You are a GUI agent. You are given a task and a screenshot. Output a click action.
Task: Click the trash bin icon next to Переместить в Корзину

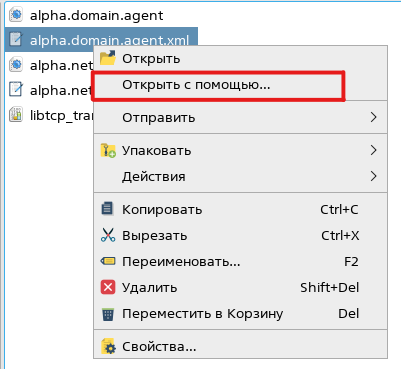pyautogui.click(x=108, y=314)
